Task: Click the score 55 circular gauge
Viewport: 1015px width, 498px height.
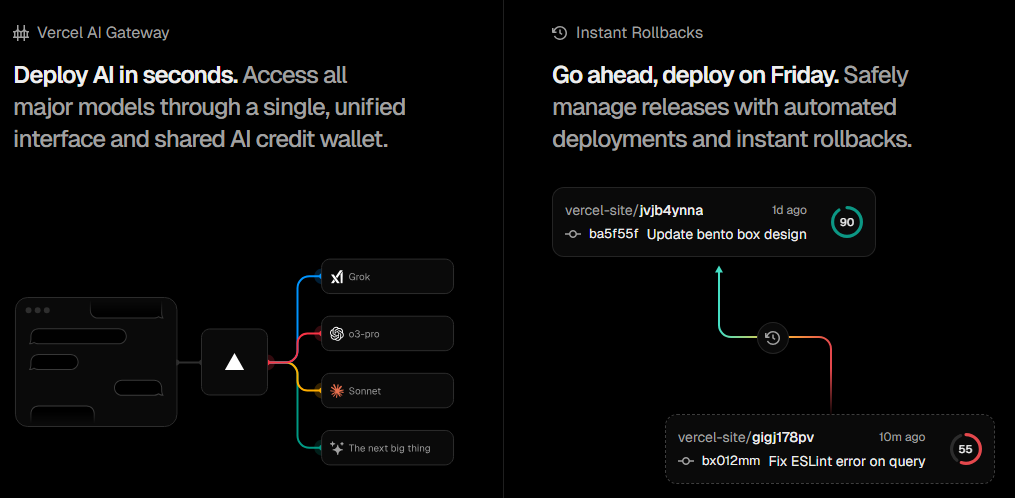Action: [x=965, y=449]
